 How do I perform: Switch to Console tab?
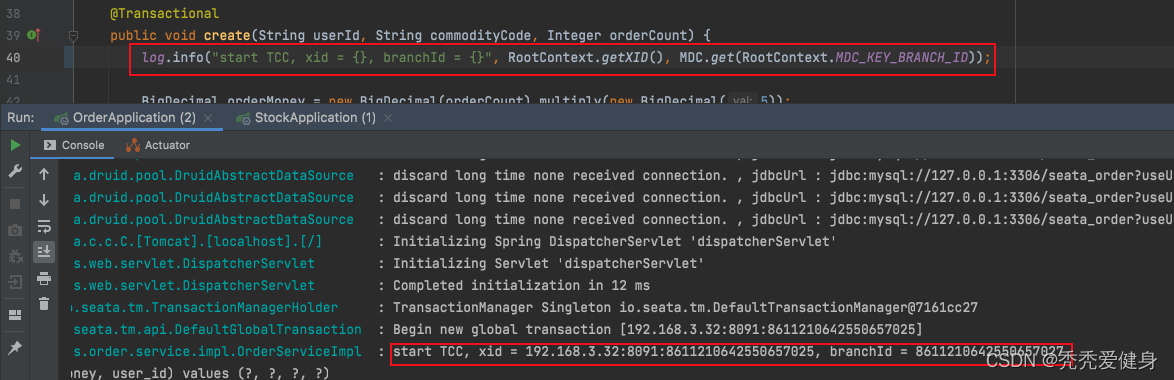(x=74, y=145)
